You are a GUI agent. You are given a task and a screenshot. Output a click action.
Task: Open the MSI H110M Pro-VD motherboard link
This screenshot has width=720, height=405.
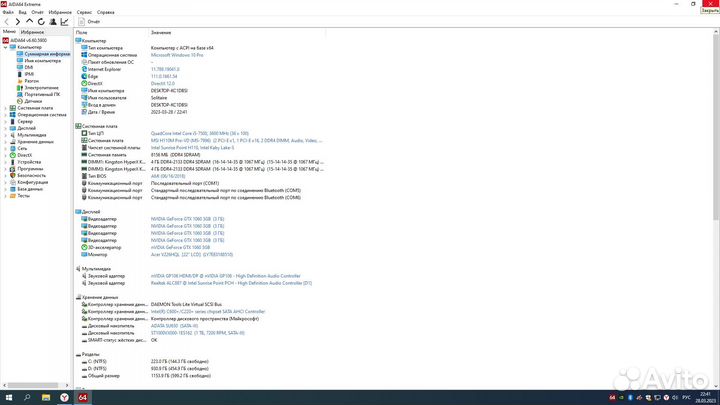[x=236, y=141]
